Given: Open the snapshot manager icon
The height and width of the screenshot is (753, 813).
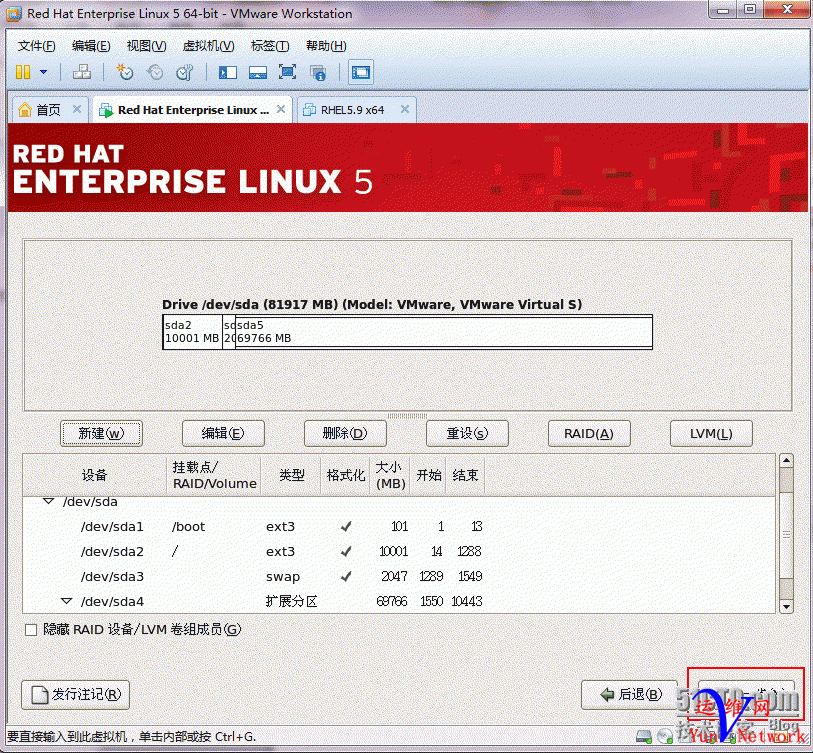Looking at the screenshot, I should pos(185,72).
